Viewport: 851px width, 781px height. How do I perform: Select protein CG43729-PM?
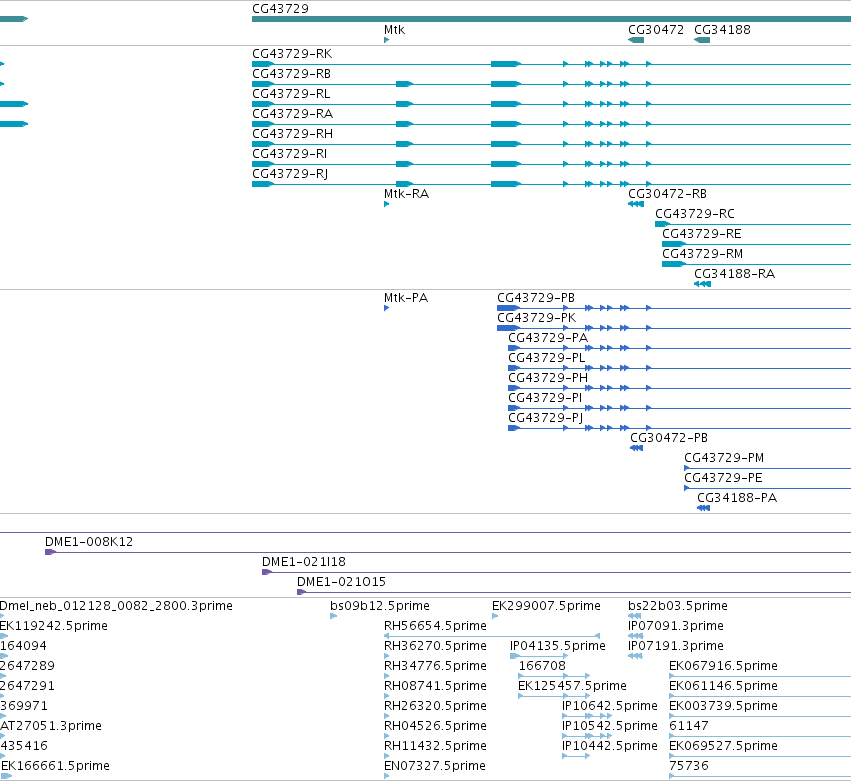[x=724, y=458]
